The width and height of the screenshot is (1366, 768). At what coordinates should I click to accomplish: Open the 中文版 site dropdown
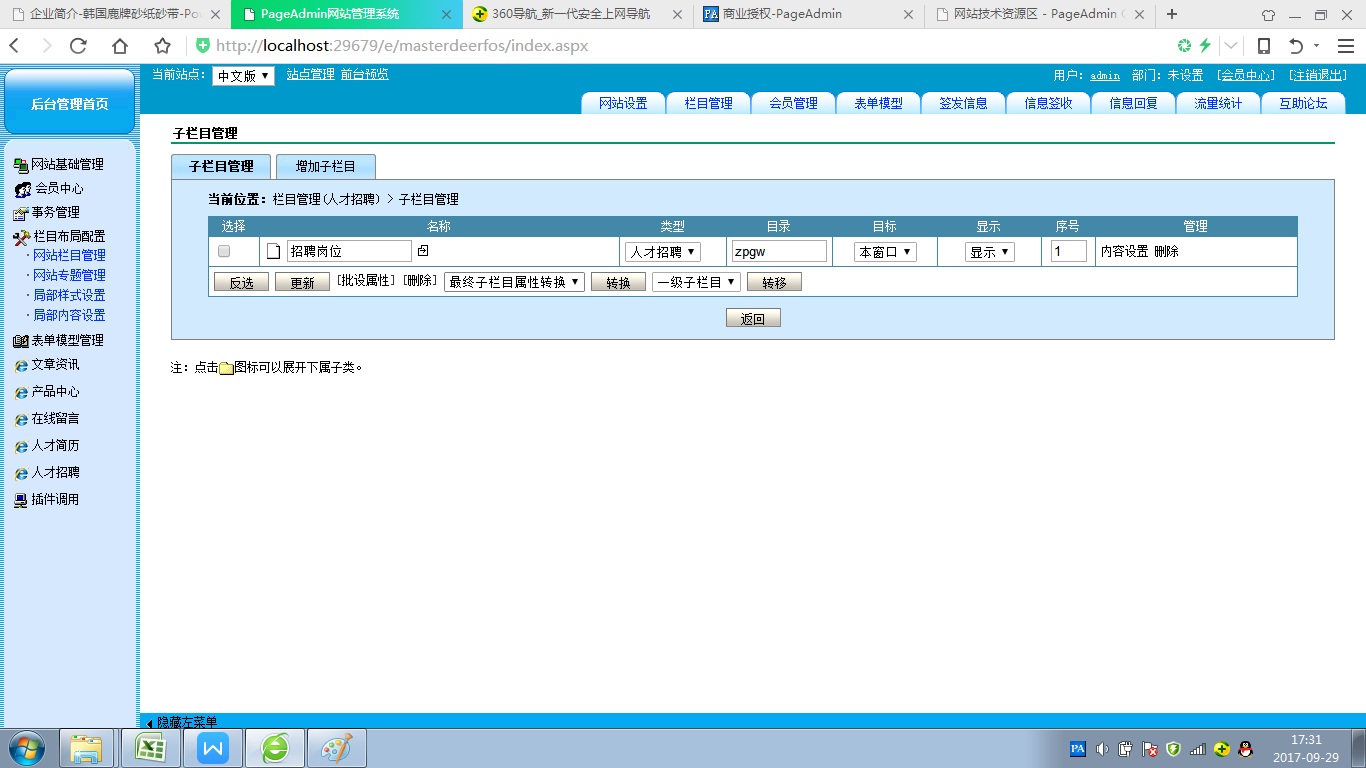[x=243, y=76]
